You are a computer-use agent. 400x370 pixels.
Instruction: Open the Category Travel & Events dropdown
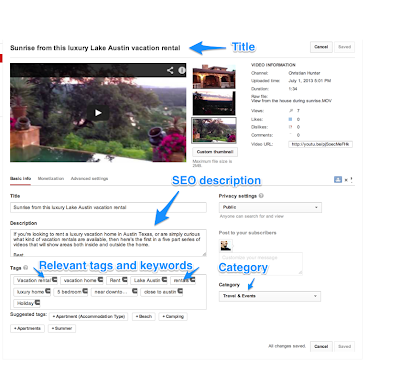tap(270, 296)
